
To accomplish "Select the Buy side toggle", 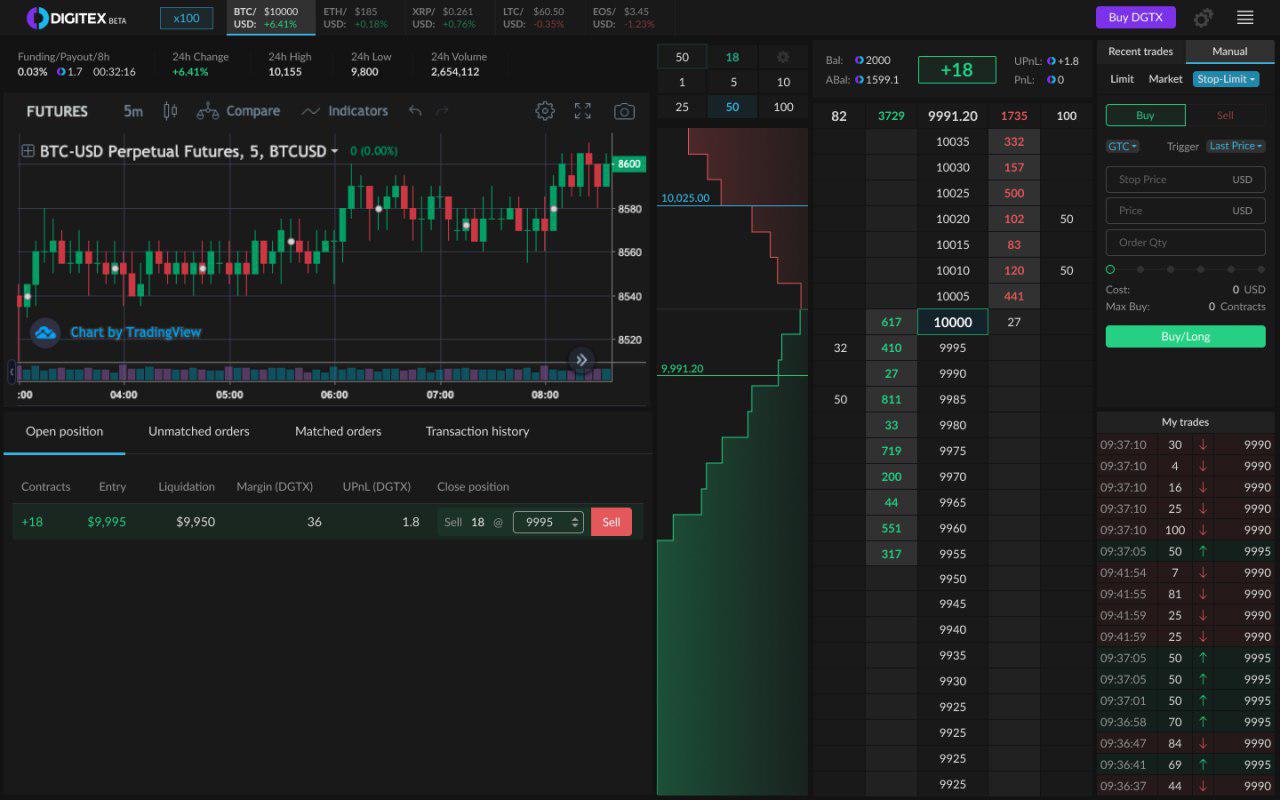I will [x=1145, y=115].
